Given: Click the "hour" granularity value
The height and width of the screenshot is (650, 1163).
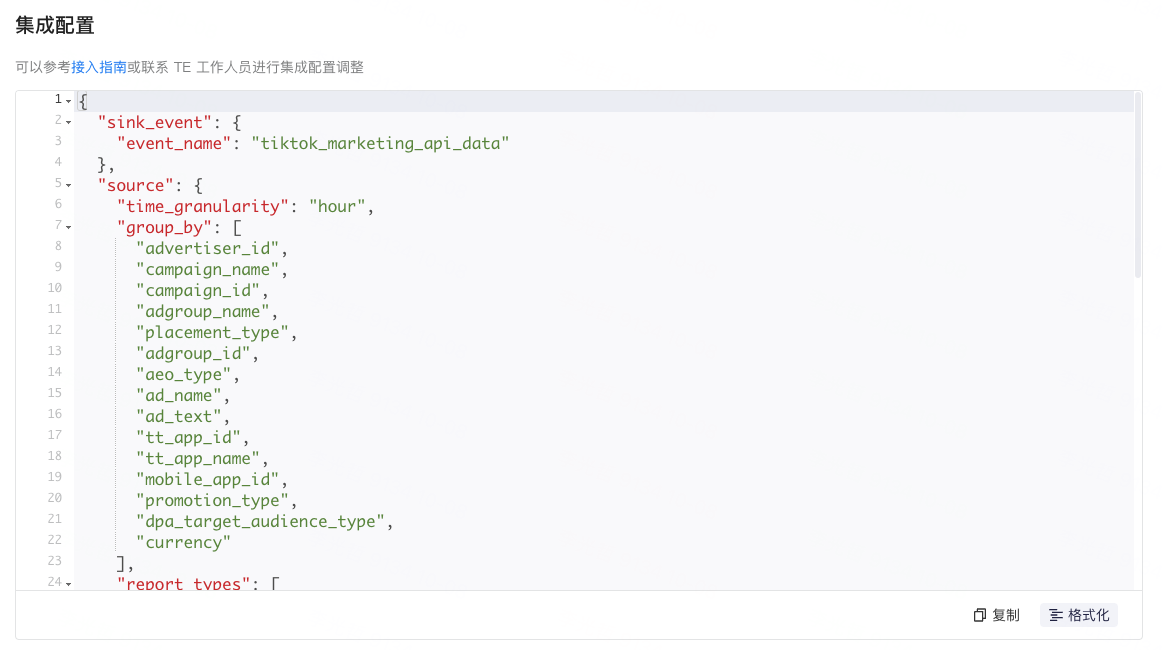Looking at the screenshot, I should 339,206.
